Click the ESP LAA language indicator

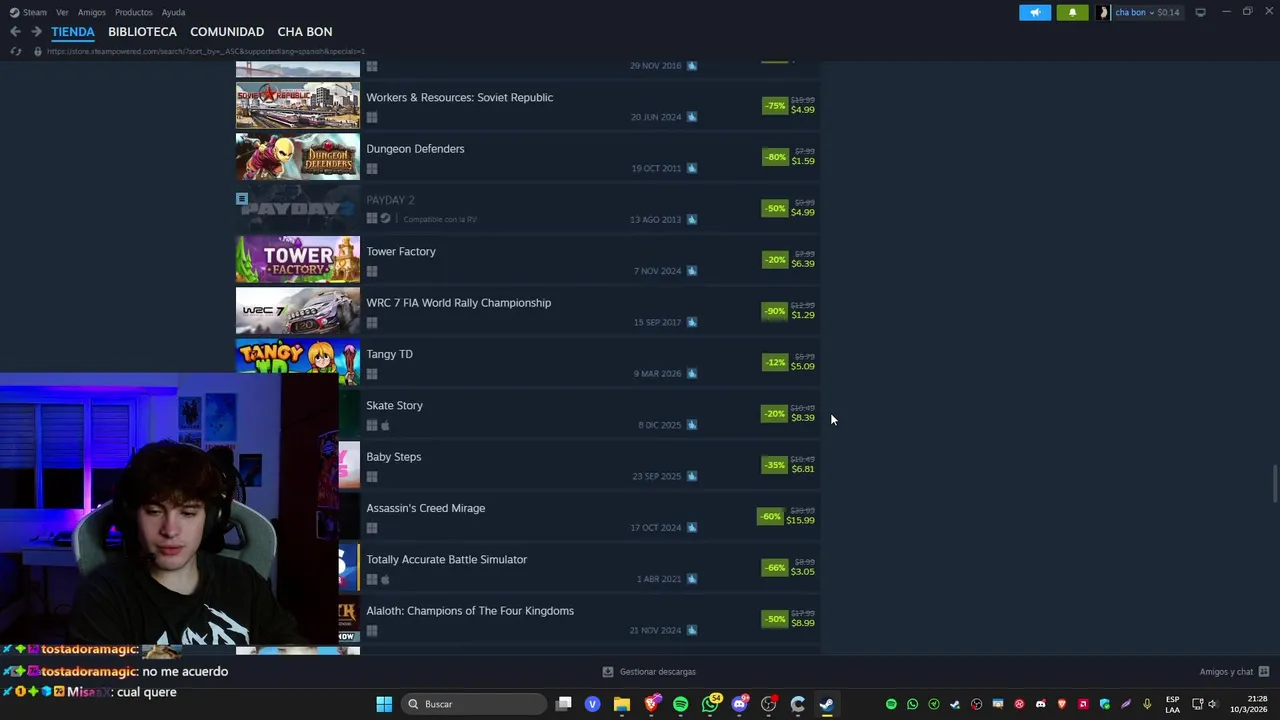coord(1172,704)
